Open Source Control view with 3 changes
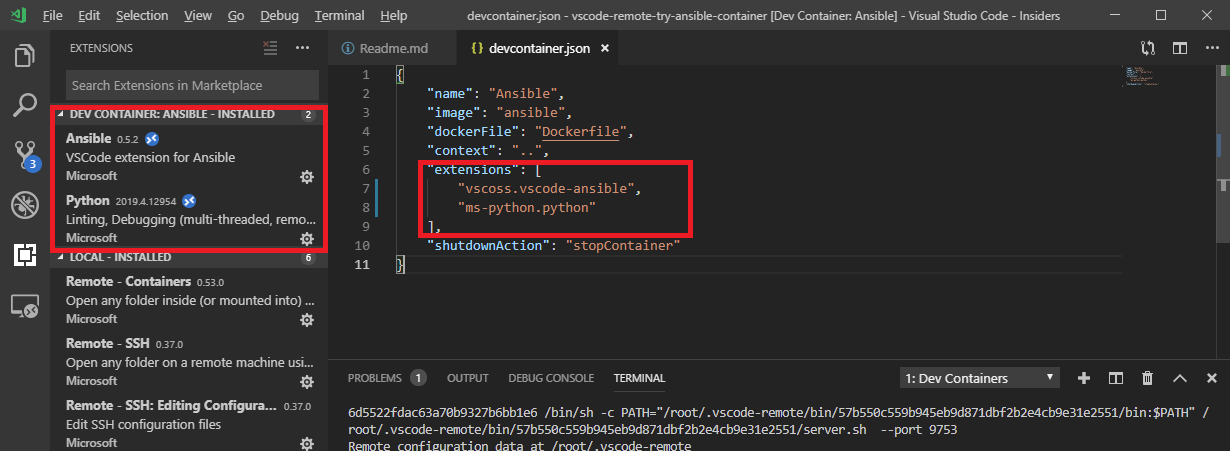The image size is (1230, 451). pyautogui.click(x=25, y=156)
